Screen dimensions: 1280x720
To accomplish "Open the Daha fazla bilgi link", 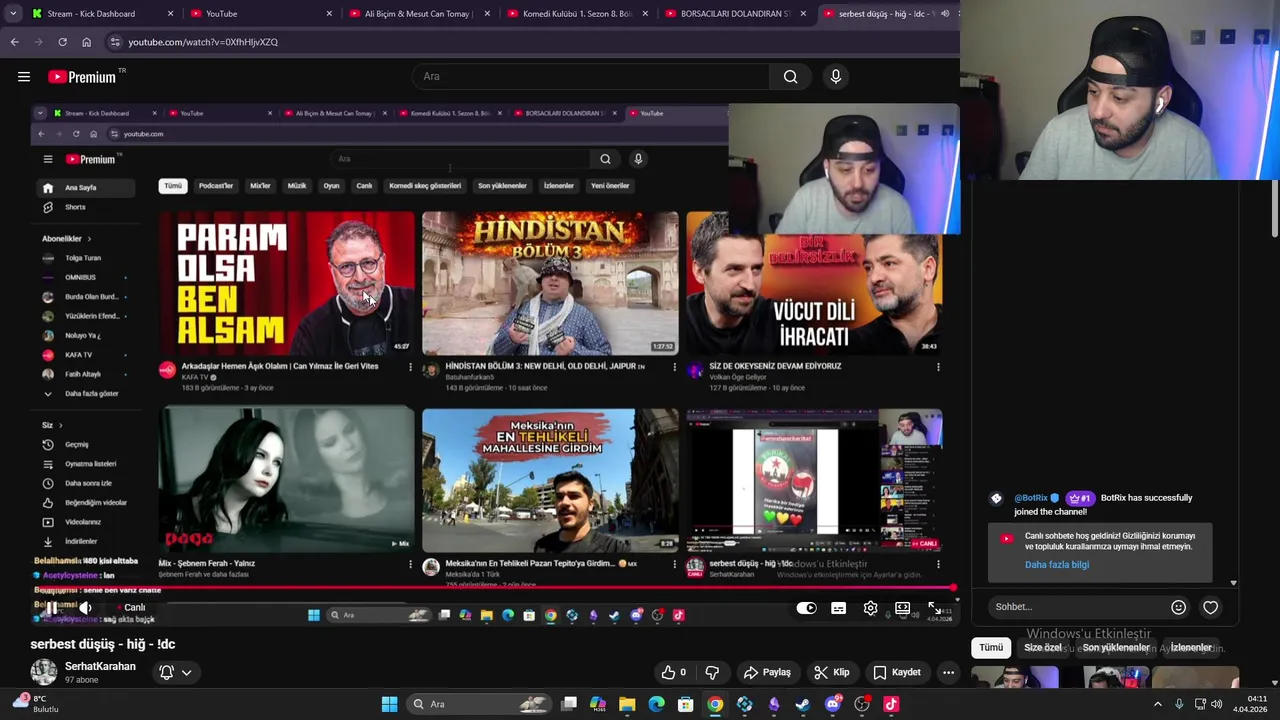I will [1056, 565].
